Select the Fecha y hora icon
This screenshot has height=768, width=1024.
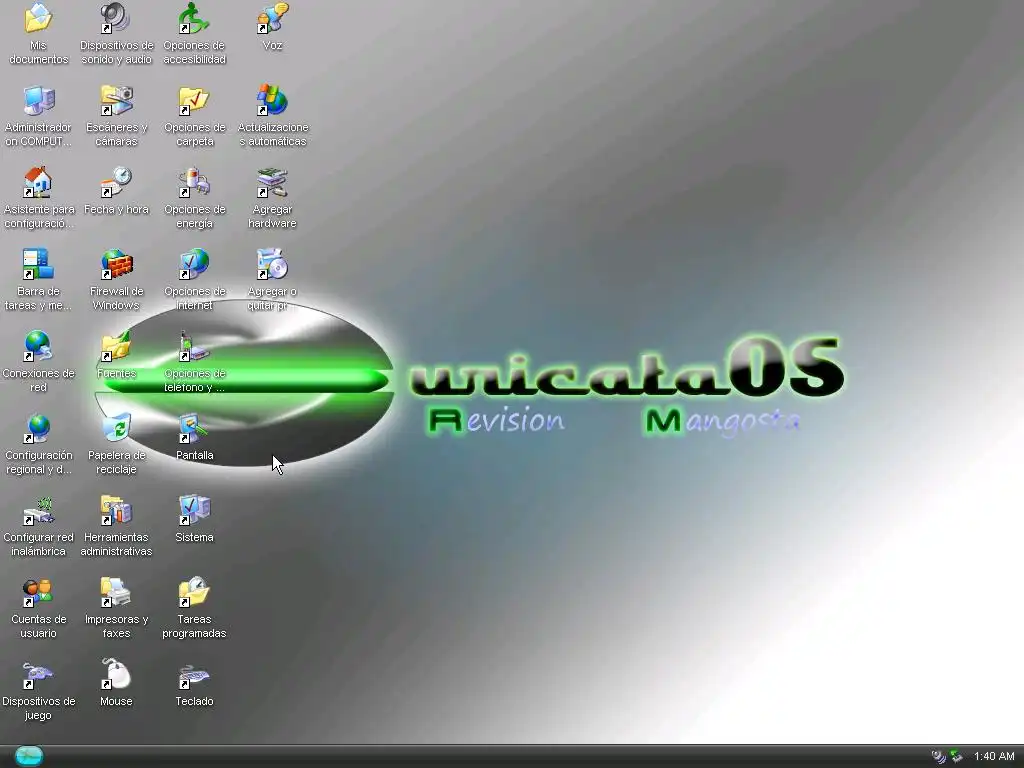116,182
